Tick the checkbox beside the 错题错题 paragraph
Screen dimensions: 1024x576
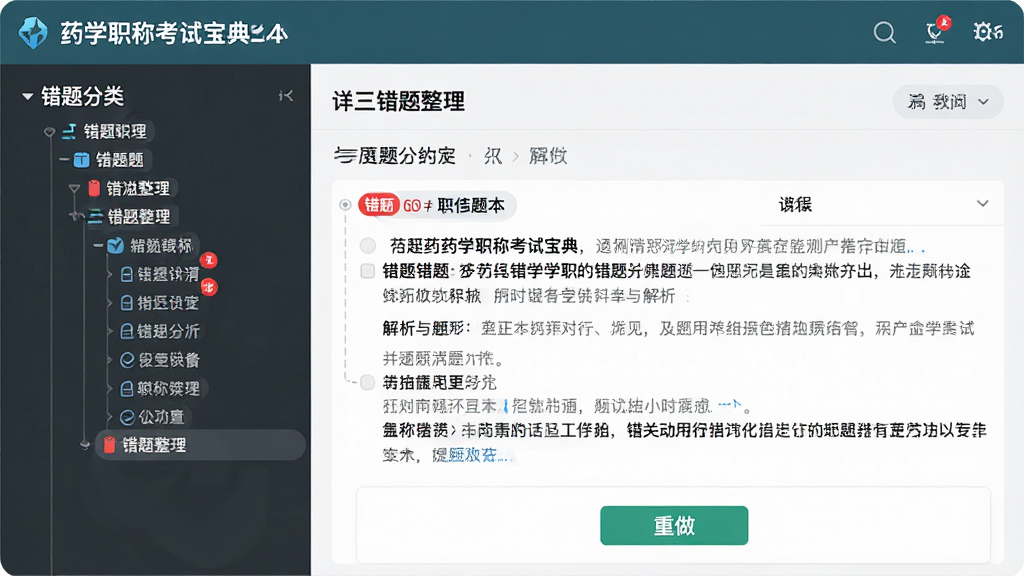click(x=368, y=271)
